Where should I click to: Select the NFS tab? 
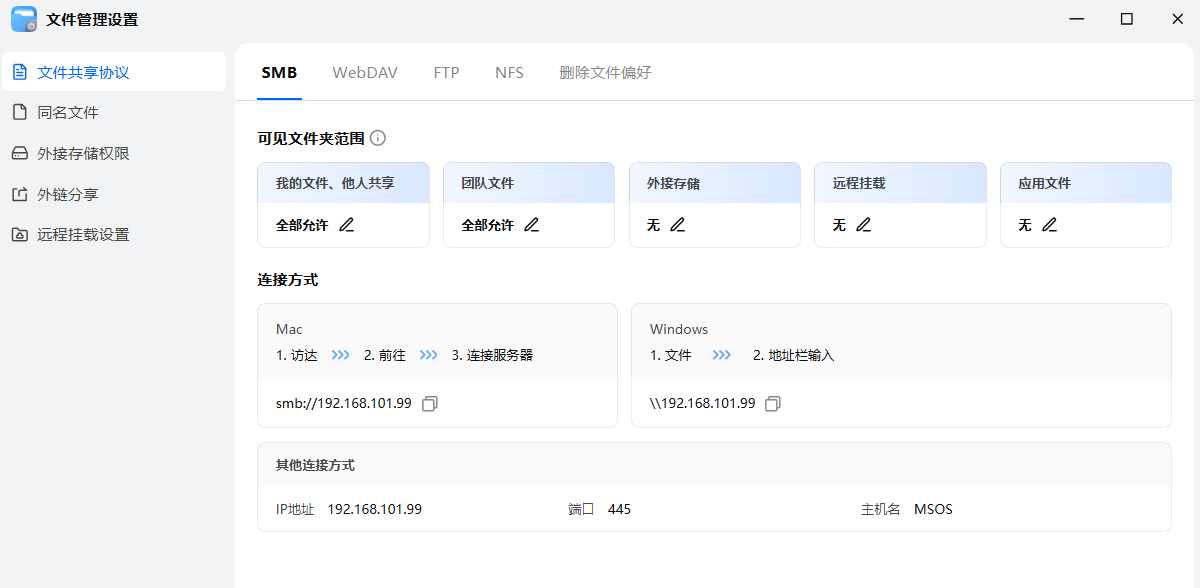(509, 73)
